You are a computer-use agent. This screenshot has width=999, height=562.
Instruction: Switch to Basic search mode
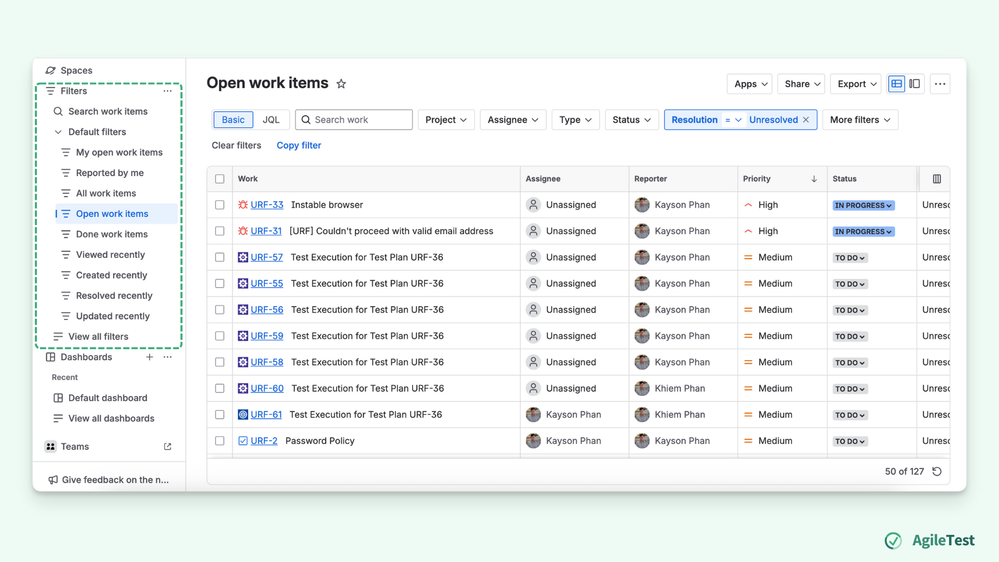(233, 120)
